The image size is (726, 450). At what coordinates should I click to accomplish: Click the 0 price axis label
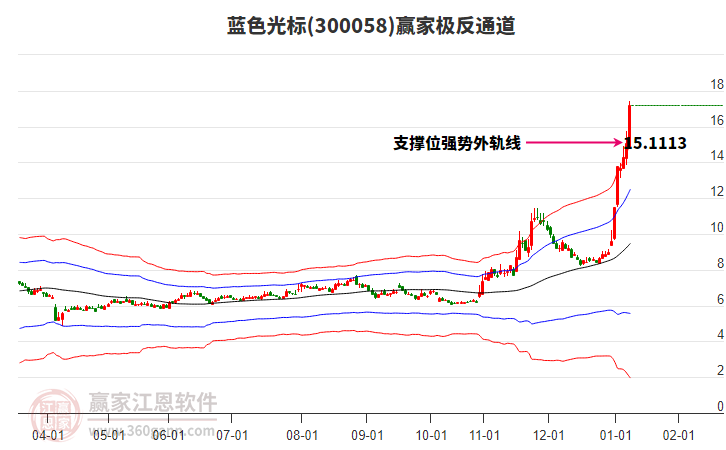(720, 406)
